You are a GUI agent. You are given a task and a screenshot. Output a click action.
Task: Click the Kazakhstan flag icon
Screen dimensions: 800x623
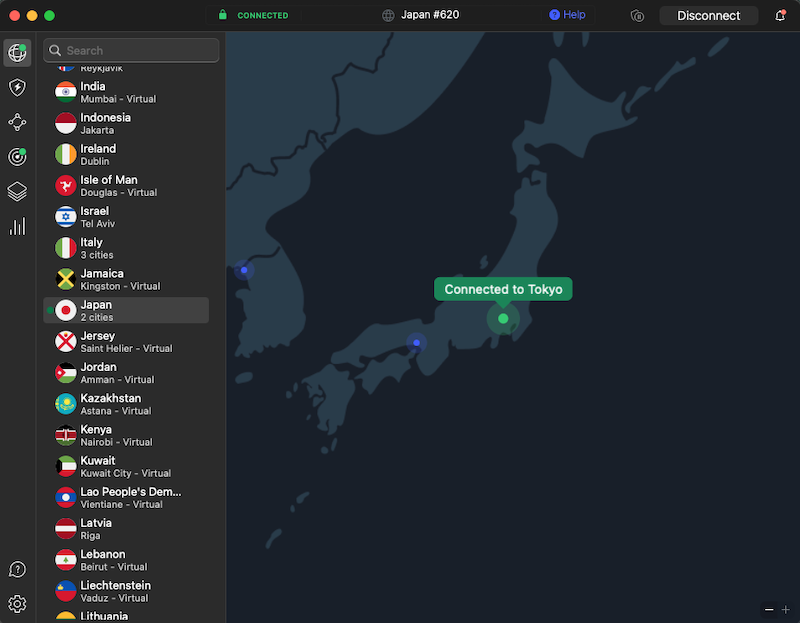pyautogui.click(x=66, y=404)
